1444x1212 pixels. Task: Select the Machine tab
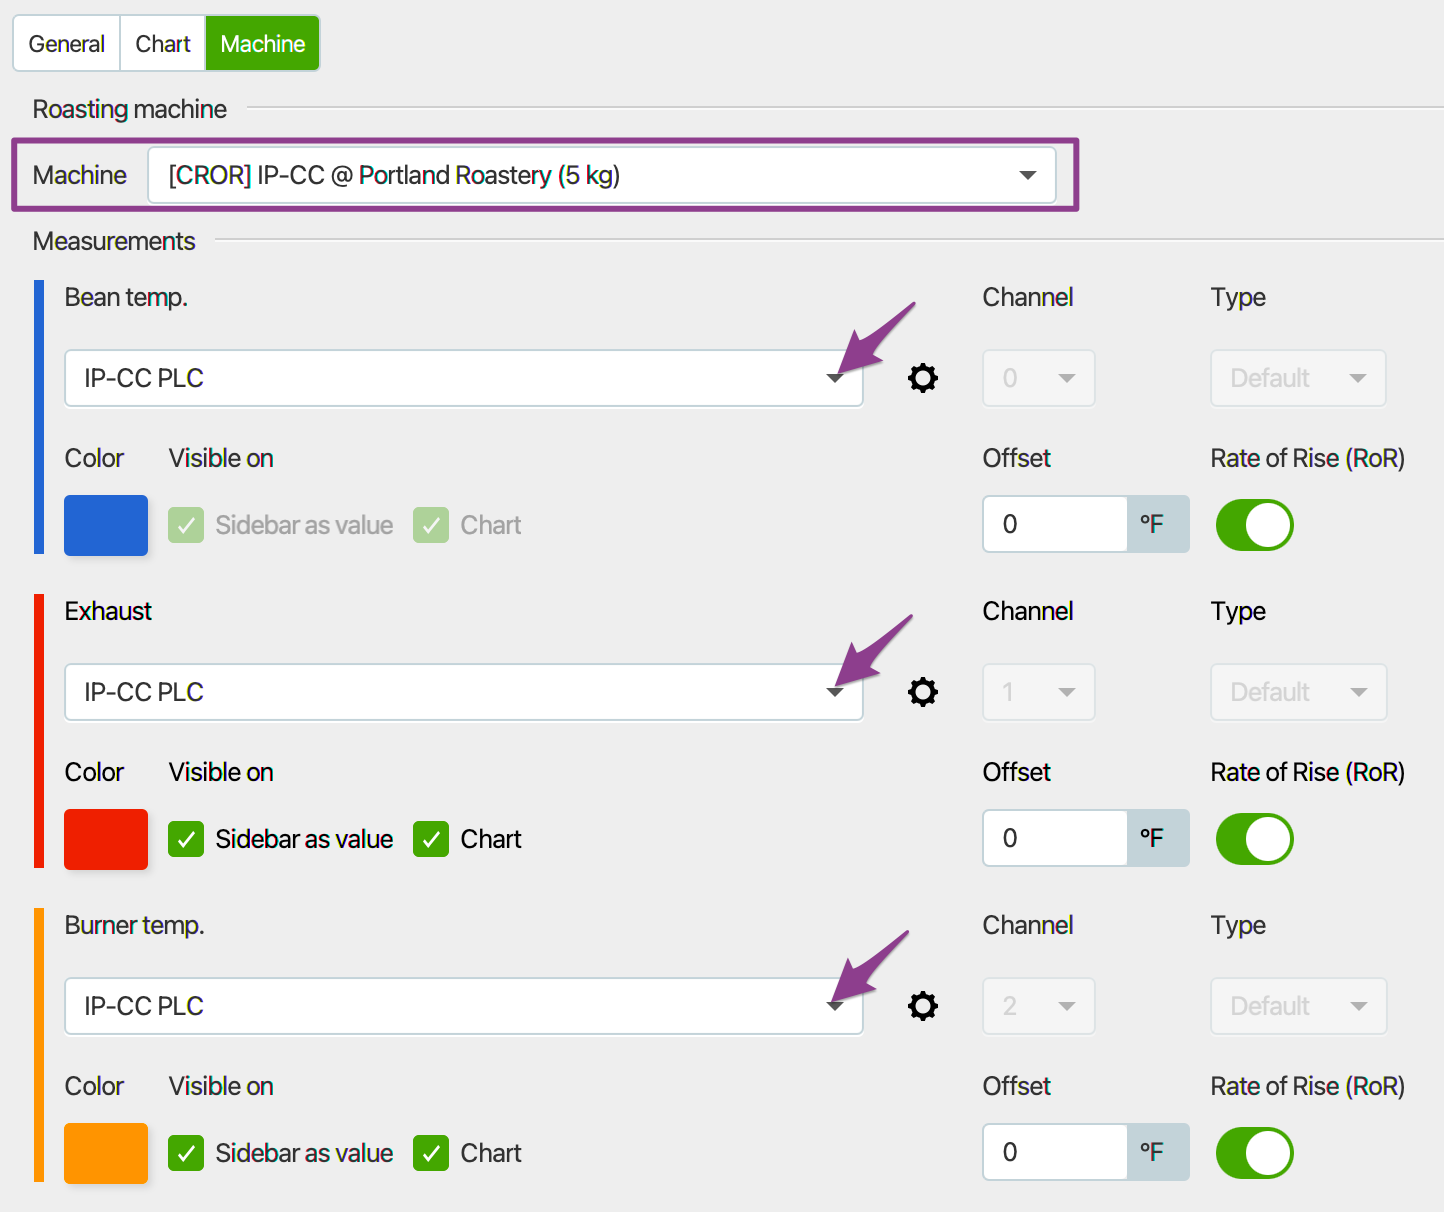tap(262, 44)
